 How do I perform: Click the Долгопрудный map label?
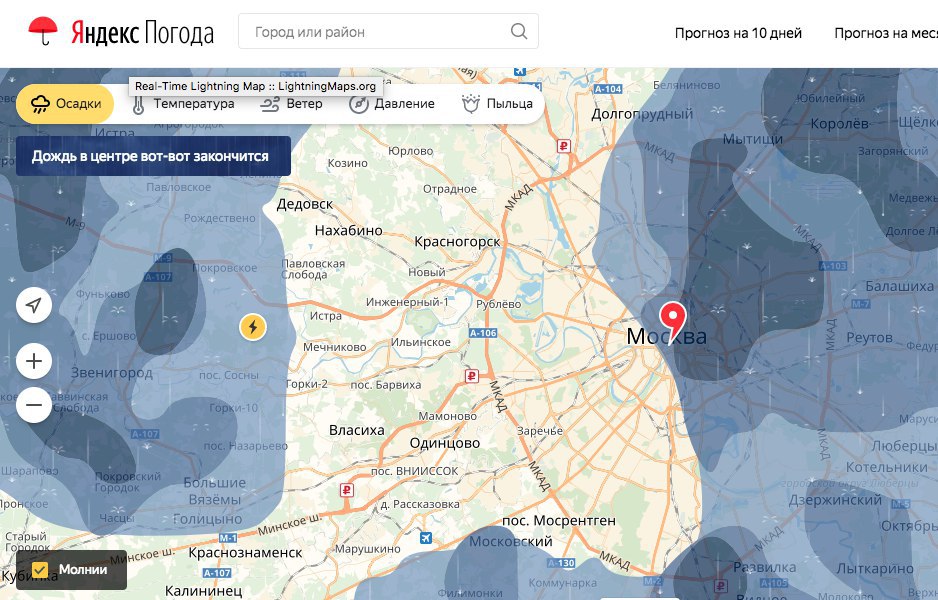[642, 114]
